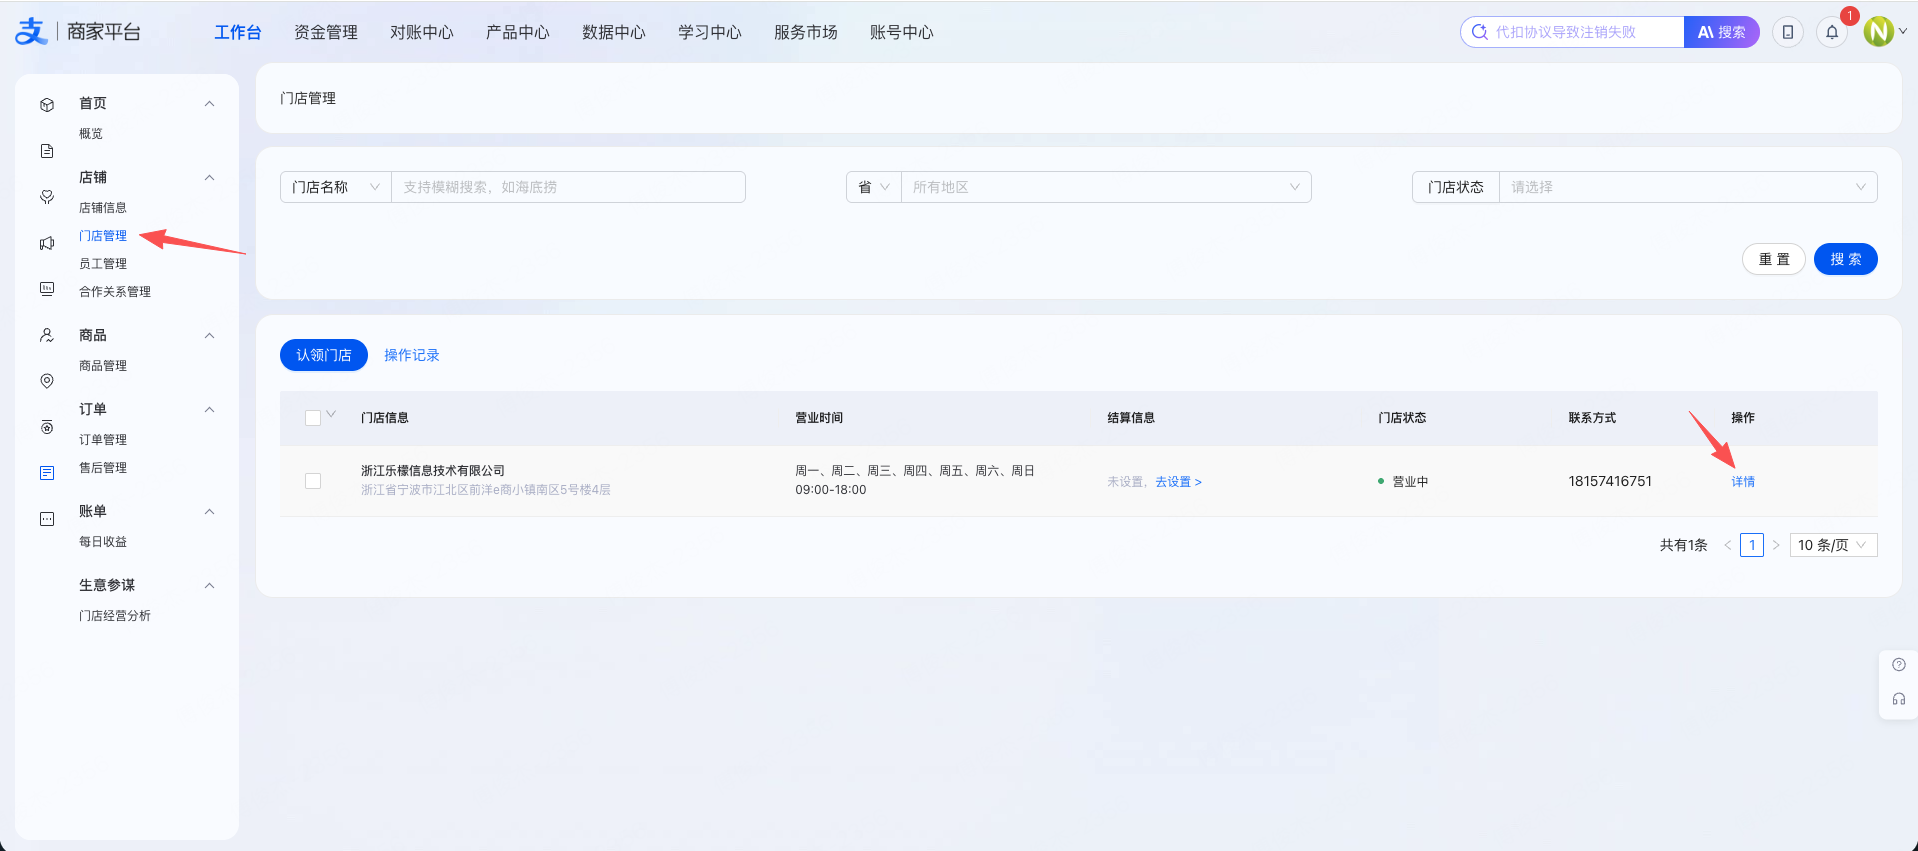Click the location pin icon in sidebar
Screen dimensions: 1918x851
[47, 381]
